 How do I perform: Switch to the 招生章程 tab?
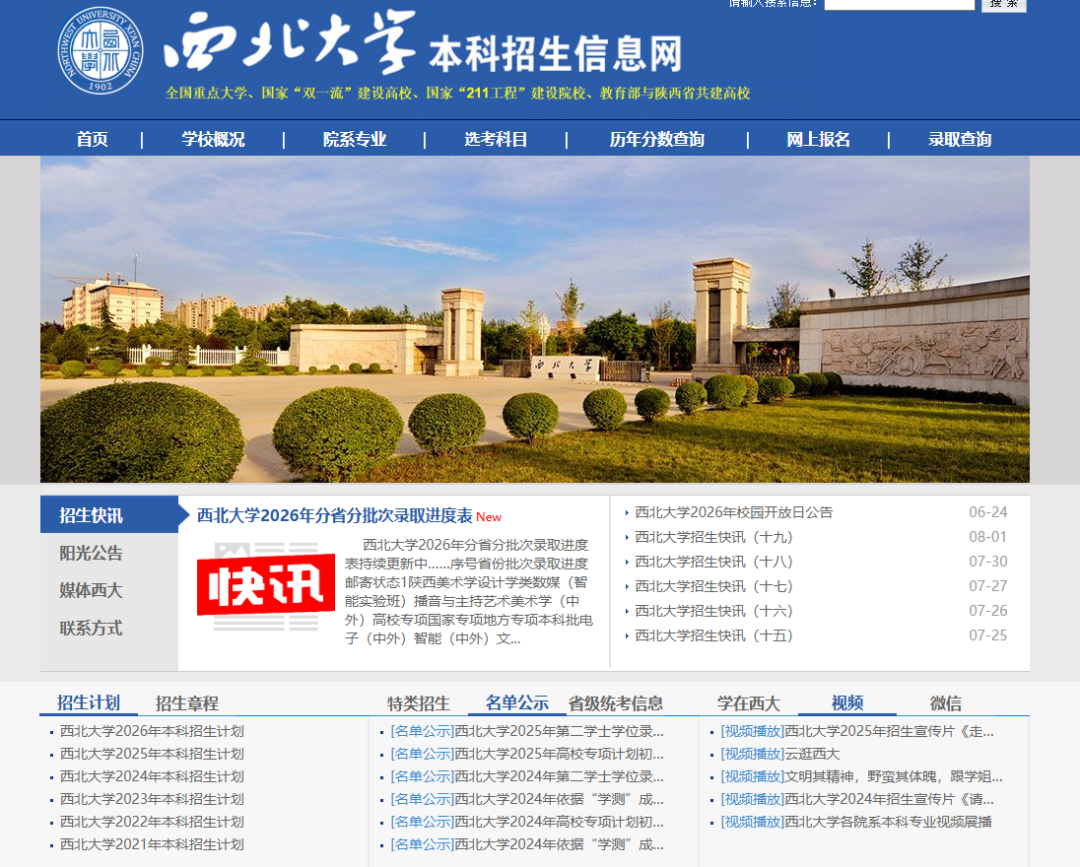[187, 703]
